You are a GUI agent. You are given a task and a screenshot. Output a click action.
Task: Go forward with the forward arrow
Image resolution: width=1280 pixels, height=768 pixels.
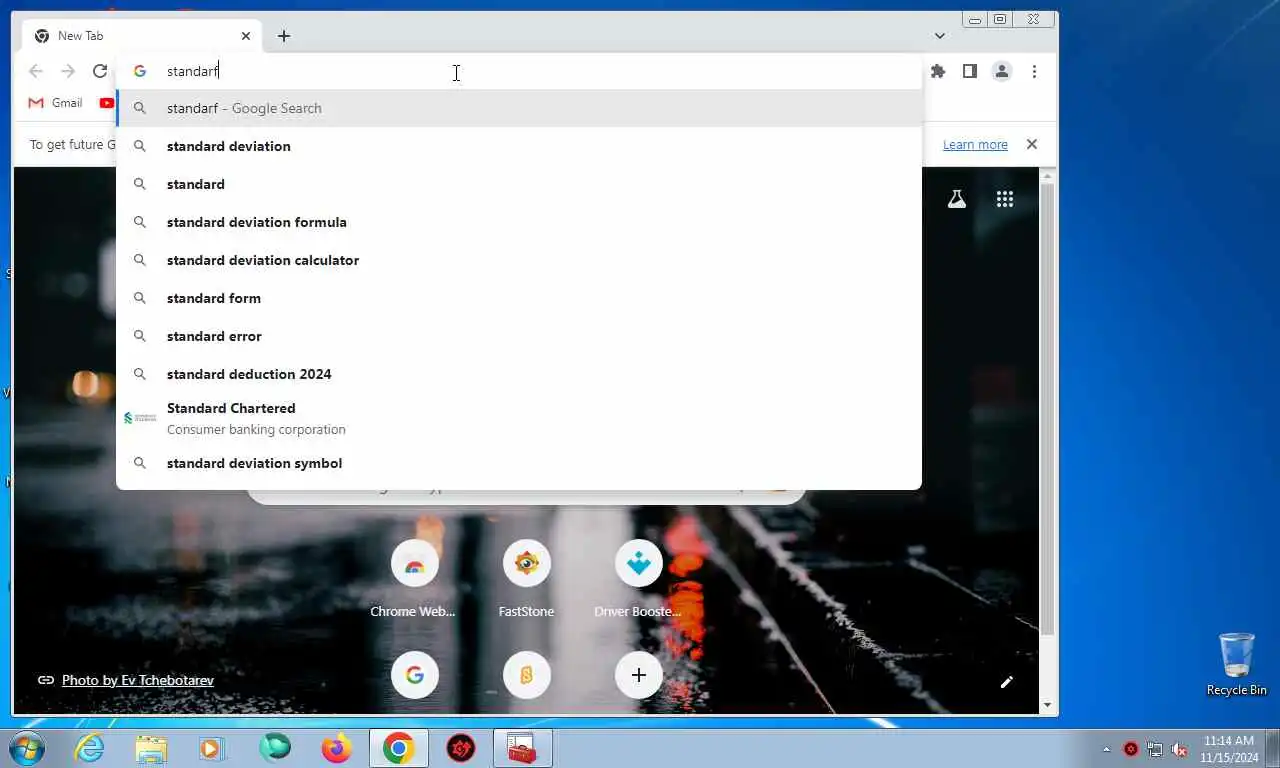pyautogui.click(x=68, y=71)
